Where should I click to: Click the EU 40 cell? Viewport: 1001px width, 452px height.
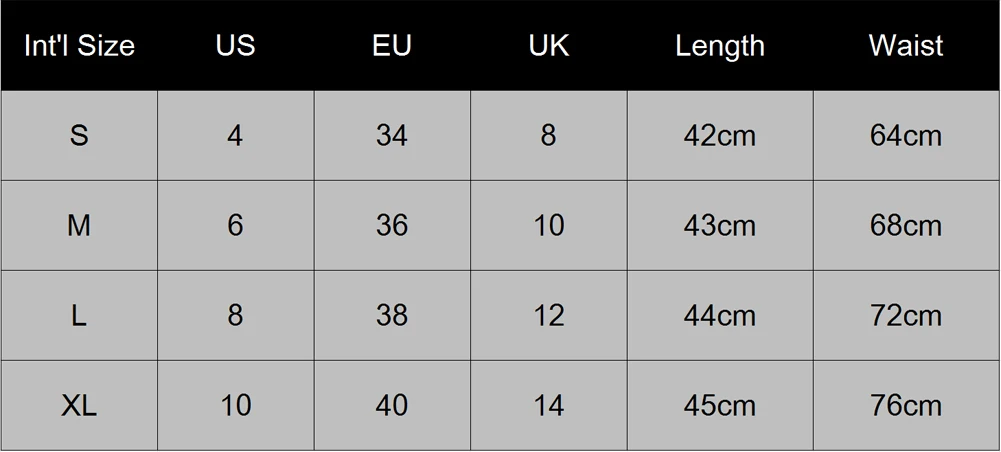(392, 405)
